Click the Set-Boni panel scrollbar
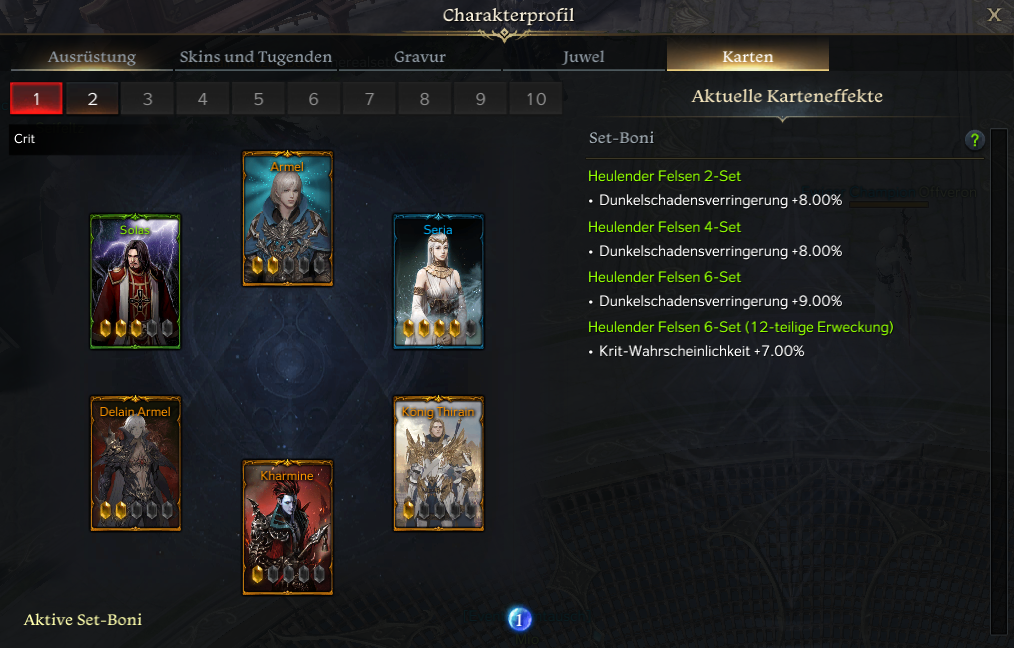Image resolution: width=1014 pixels, height=648 pixels. point(998,382)
